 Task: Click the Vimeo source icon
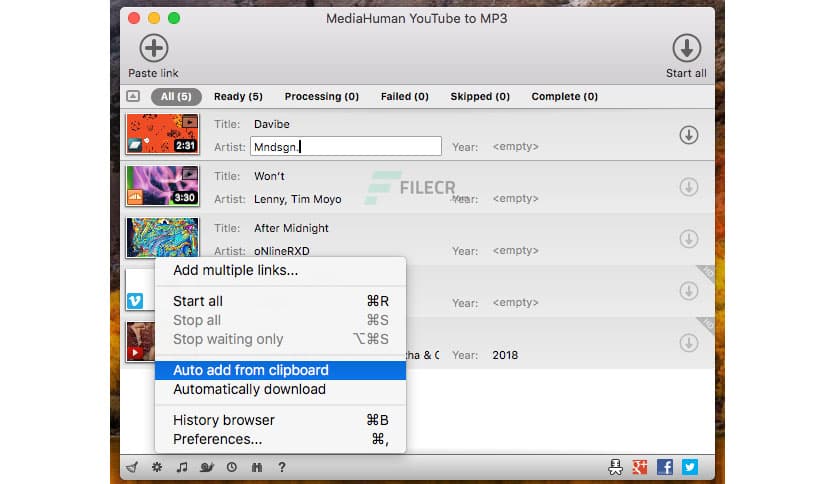point(135,301)
